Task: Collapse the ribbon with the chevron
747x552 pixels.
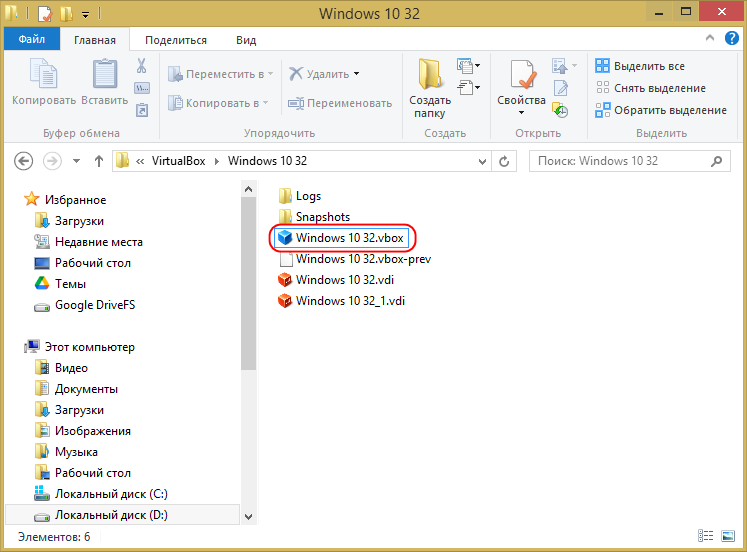Action: 710,38
